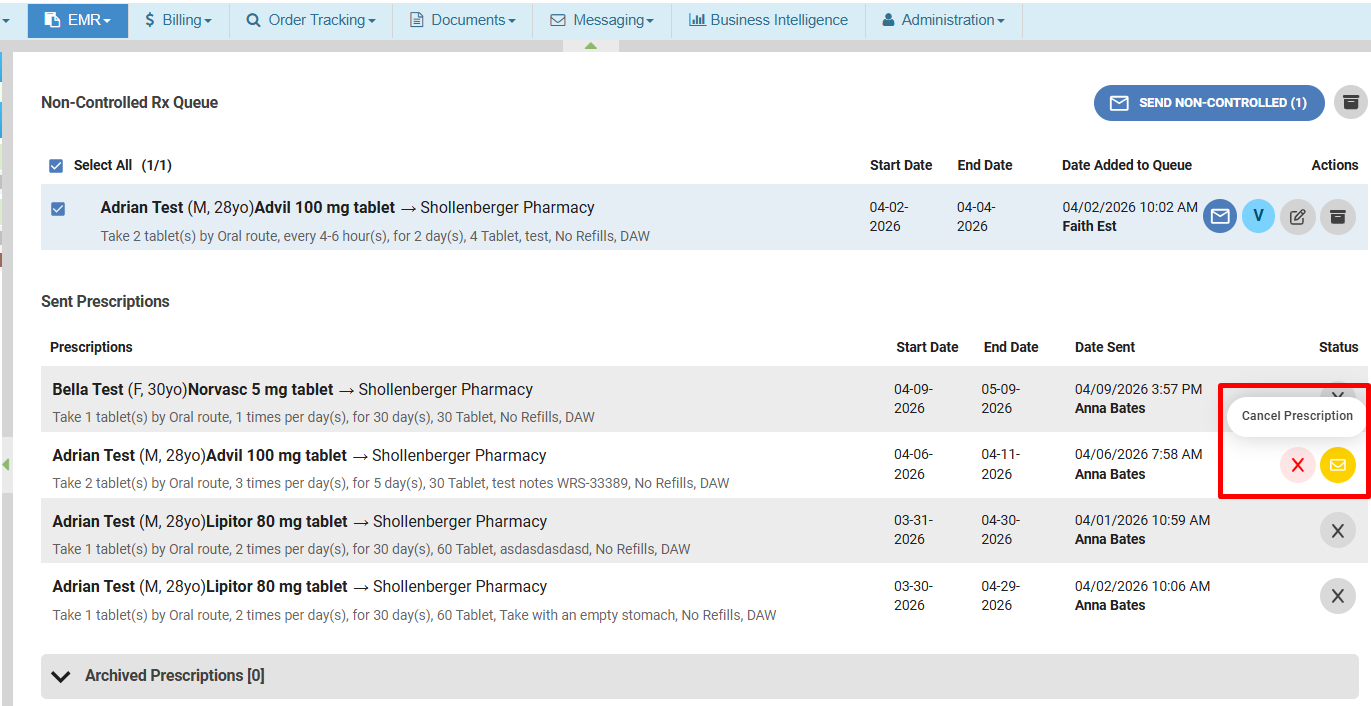This screenshot has height=706, width=1371.
Task: Open the Order Tracking dropdown menu
Action: click(310, 20)
